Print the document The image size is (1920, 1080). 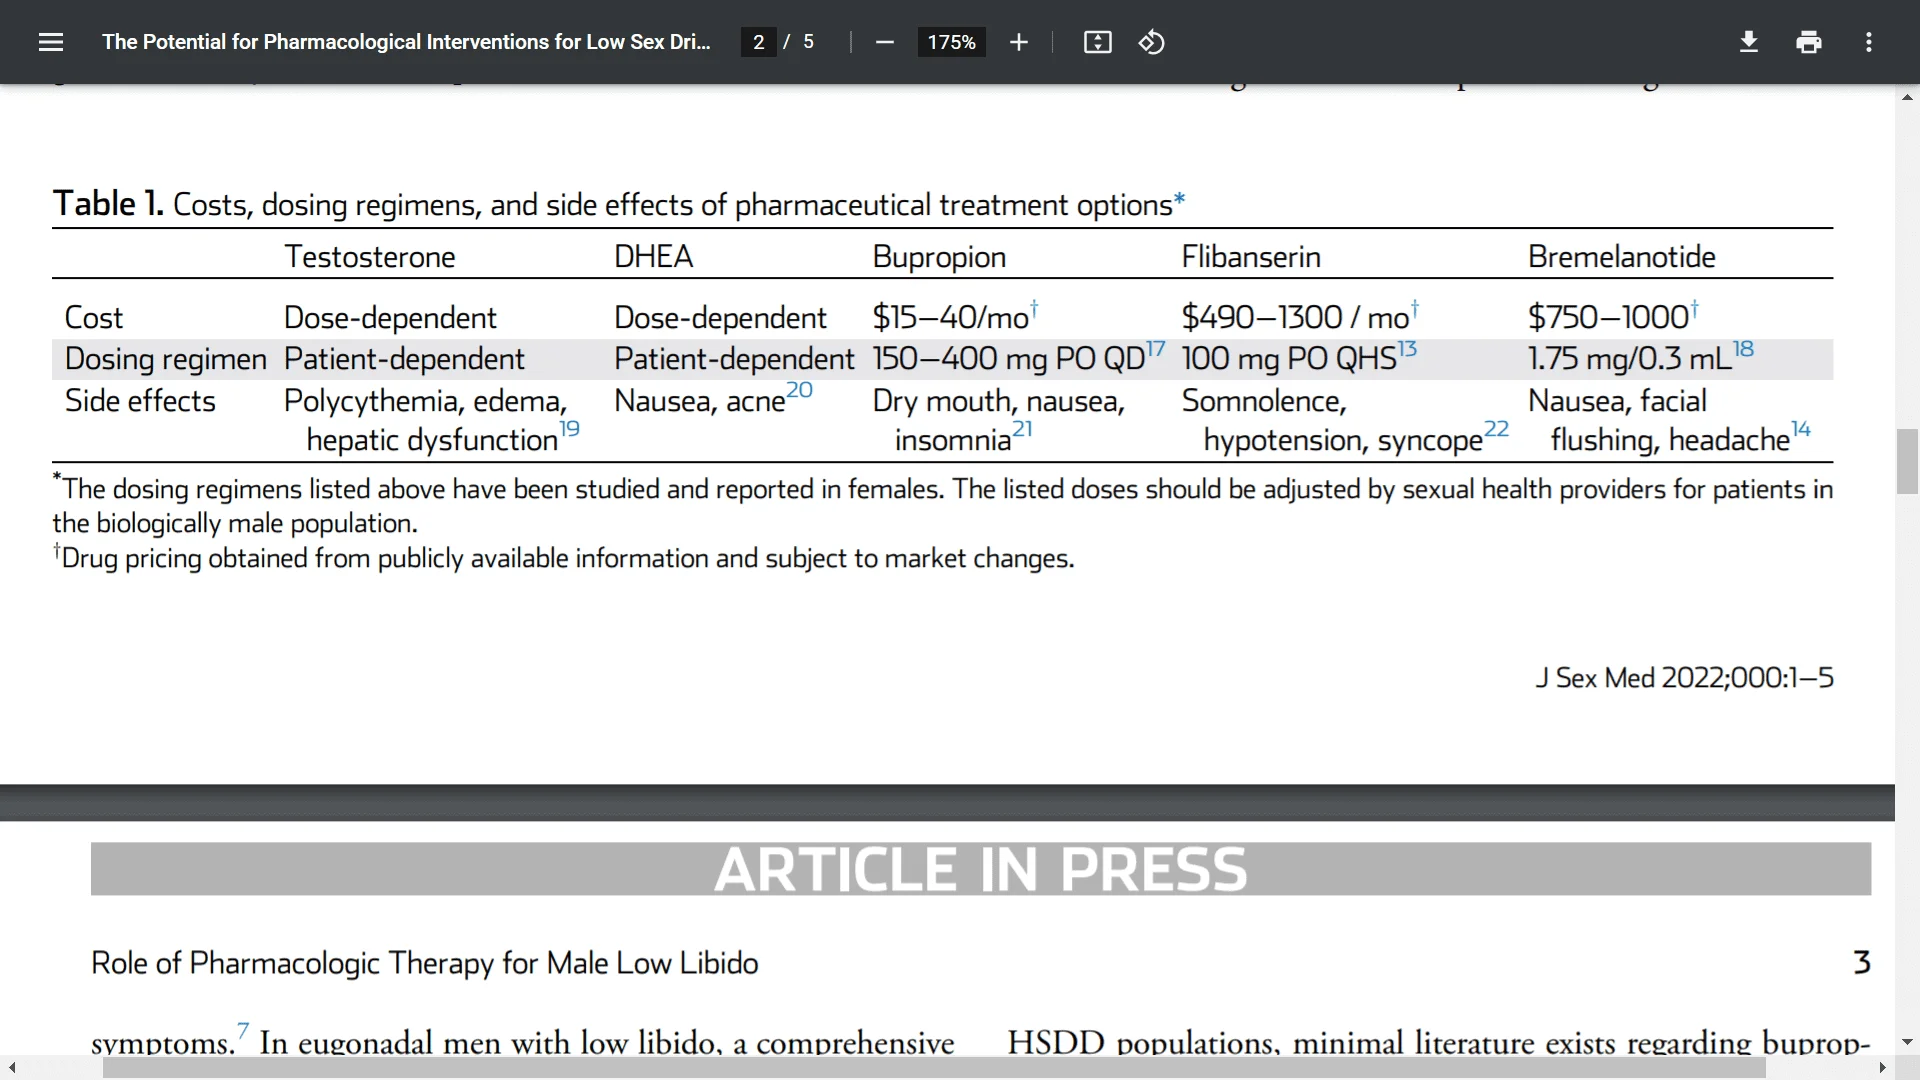1808,42
